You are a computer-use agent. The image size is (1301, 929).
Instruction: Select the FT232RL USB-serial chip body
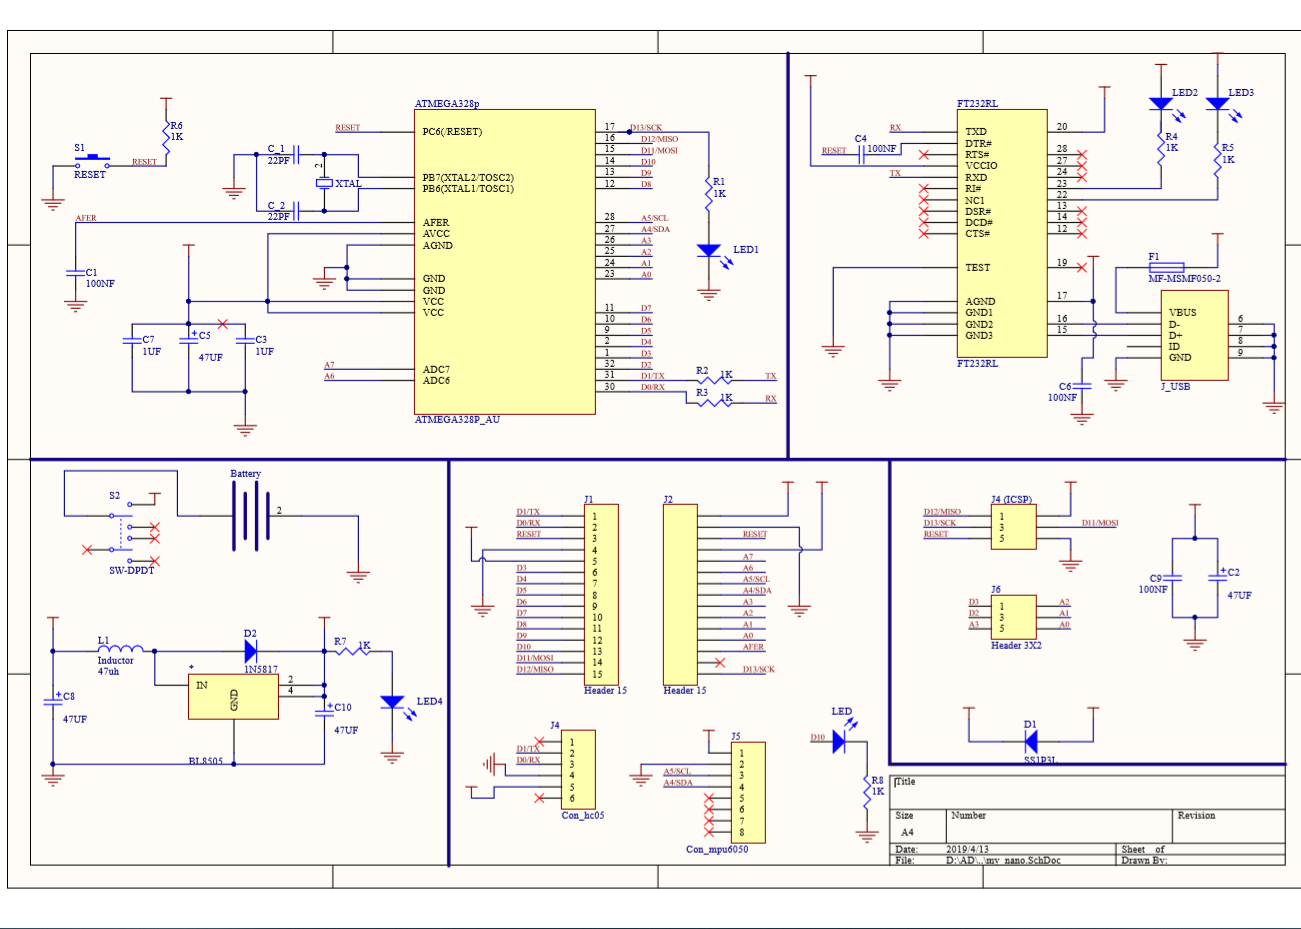(1002, 233)
